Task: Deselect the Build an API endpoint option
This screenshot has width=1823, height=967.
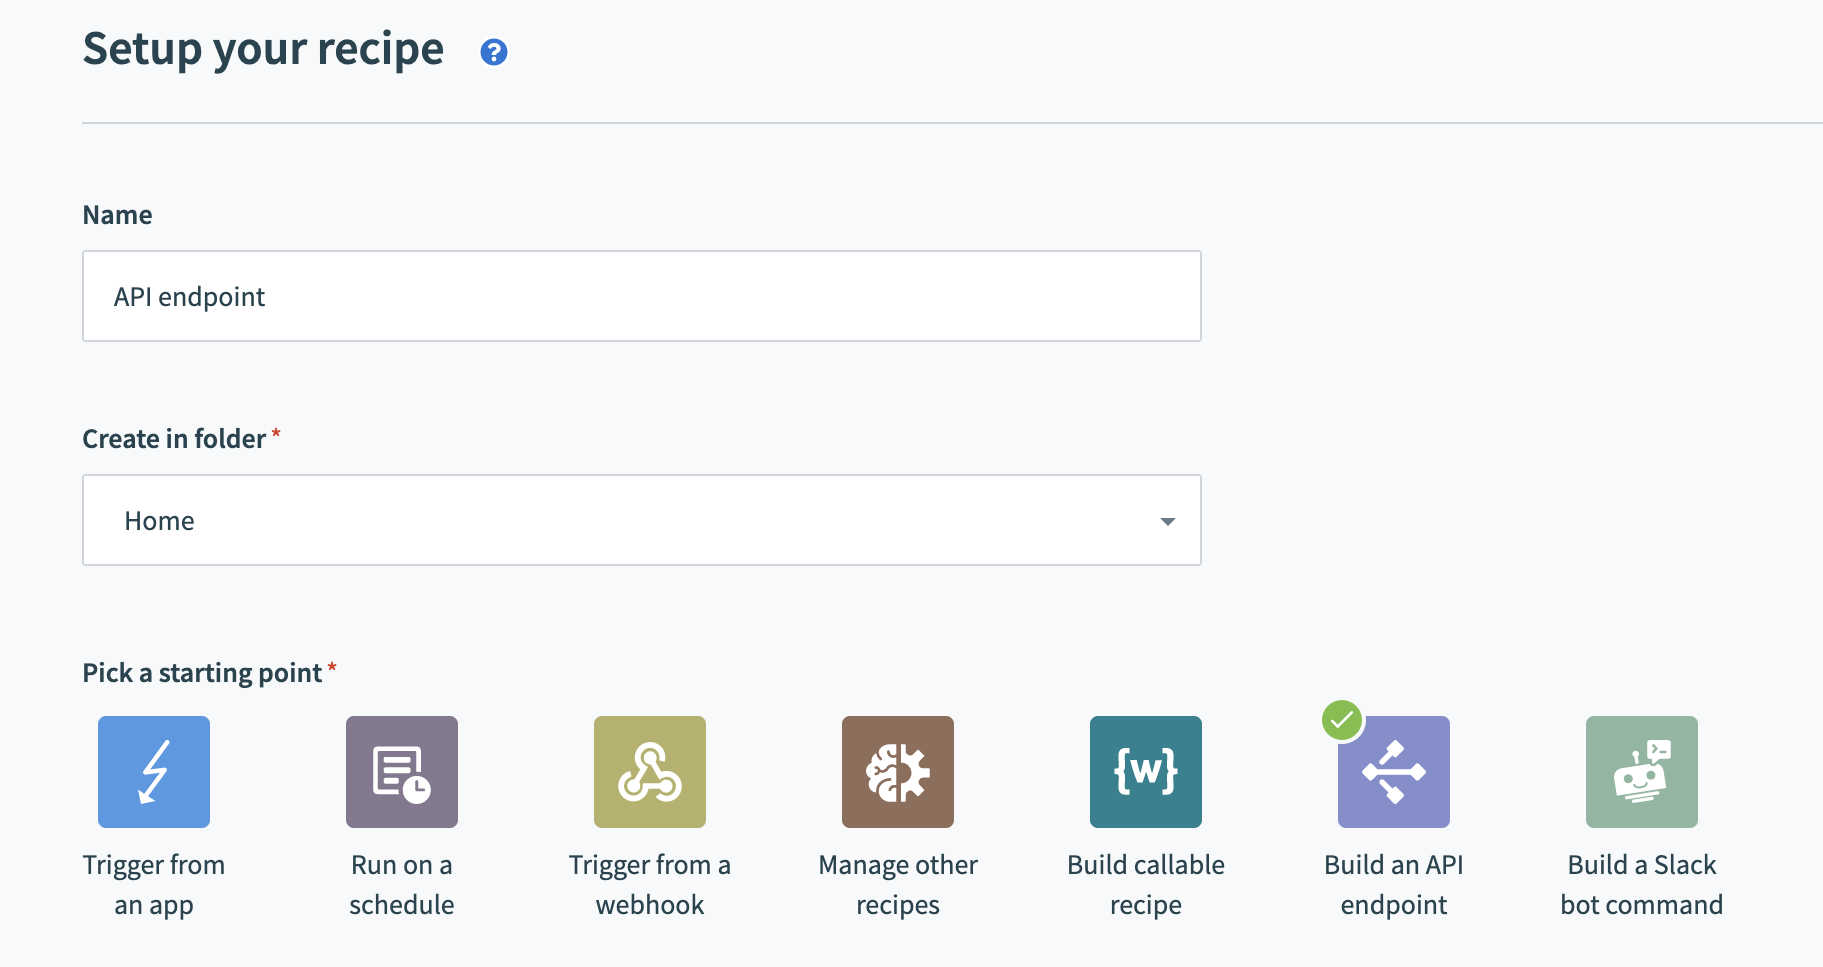Action: (x=1394, y=771)
